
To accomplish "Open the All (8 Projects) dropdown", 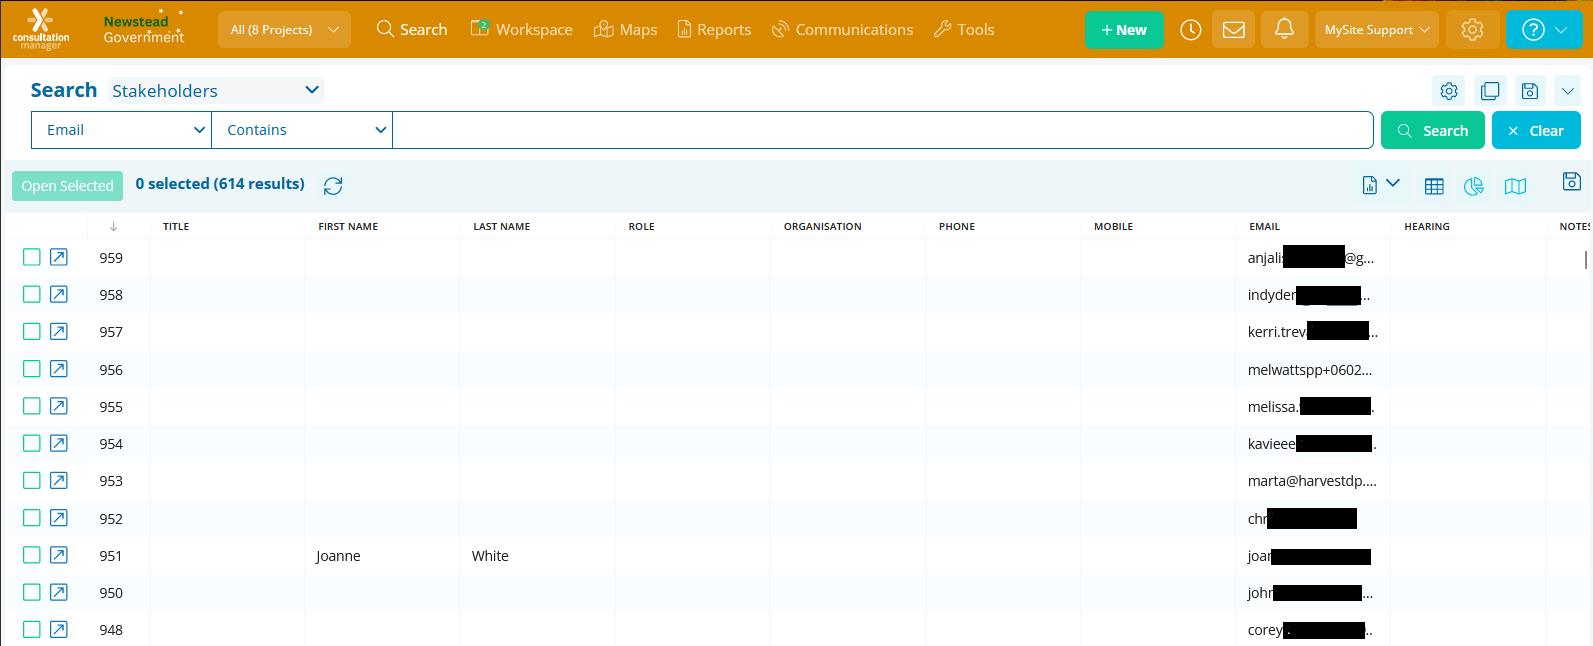I will tap(284, 30).
